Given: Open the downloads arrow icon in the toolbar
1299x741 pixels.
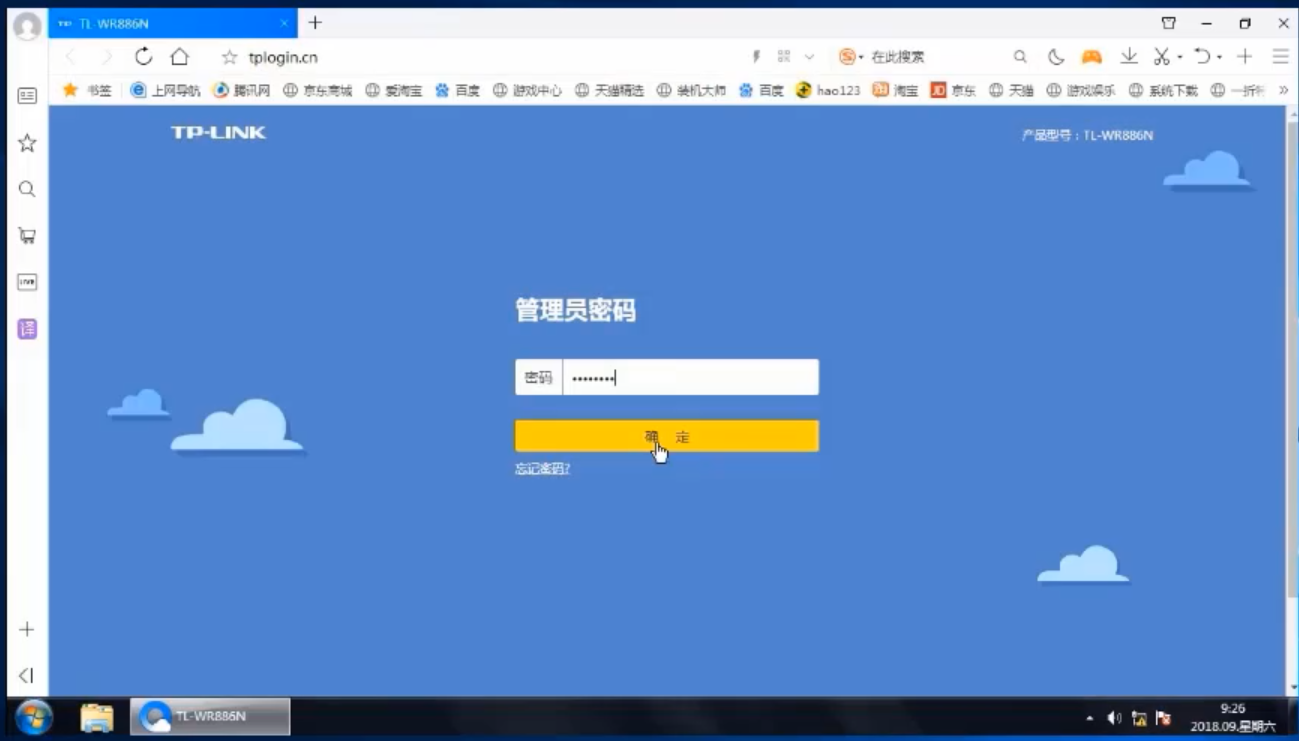Looking at the screenshot, I should click(x=1128, y=57).
